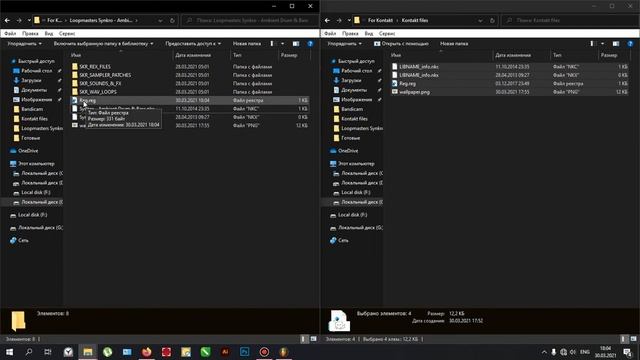Select SKR_WAV_LOOPS folder
Image resolution: width=640 pixels, height=360 pixels.
pyautogui.click(x=98, y=92)
